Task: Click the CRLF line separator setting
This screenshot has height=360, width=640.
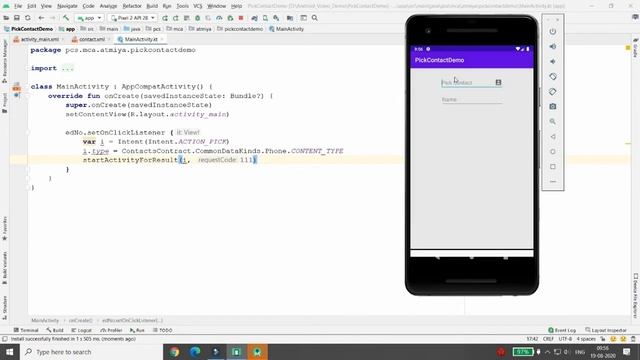Action: point(548,339)
